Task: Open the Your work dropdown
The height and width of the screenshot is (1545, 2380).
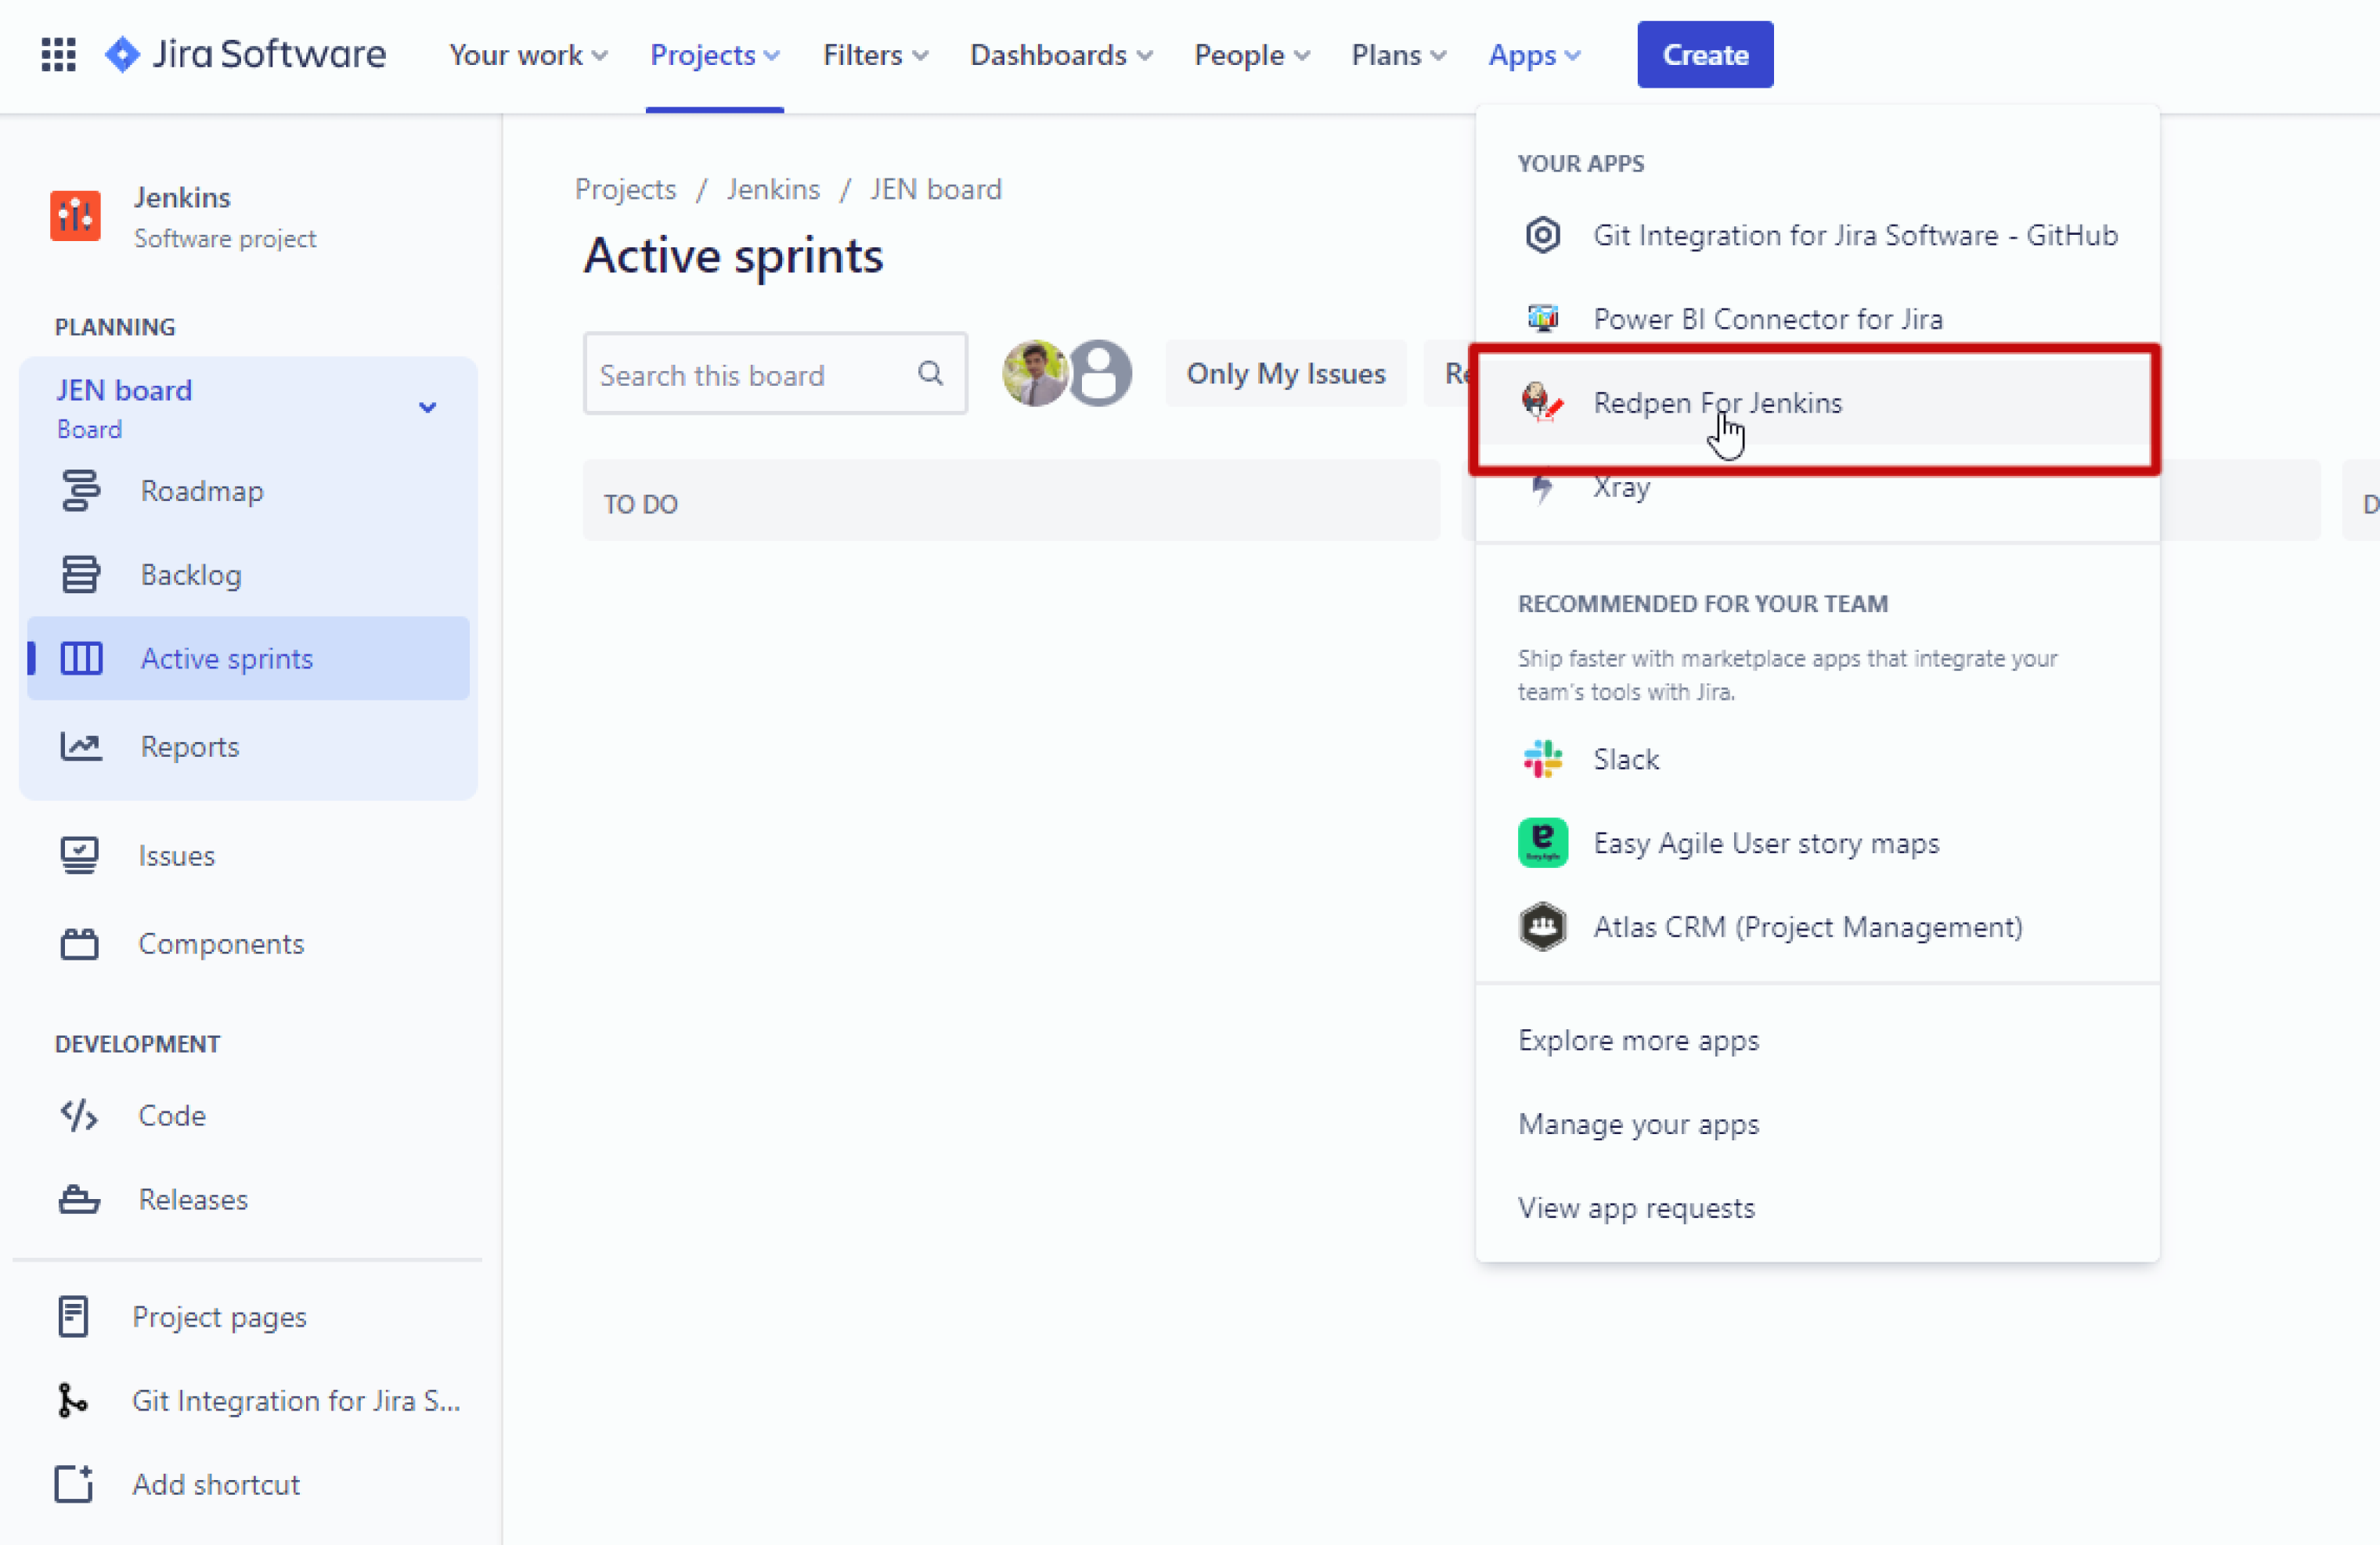Action: (x=528, y=55)
